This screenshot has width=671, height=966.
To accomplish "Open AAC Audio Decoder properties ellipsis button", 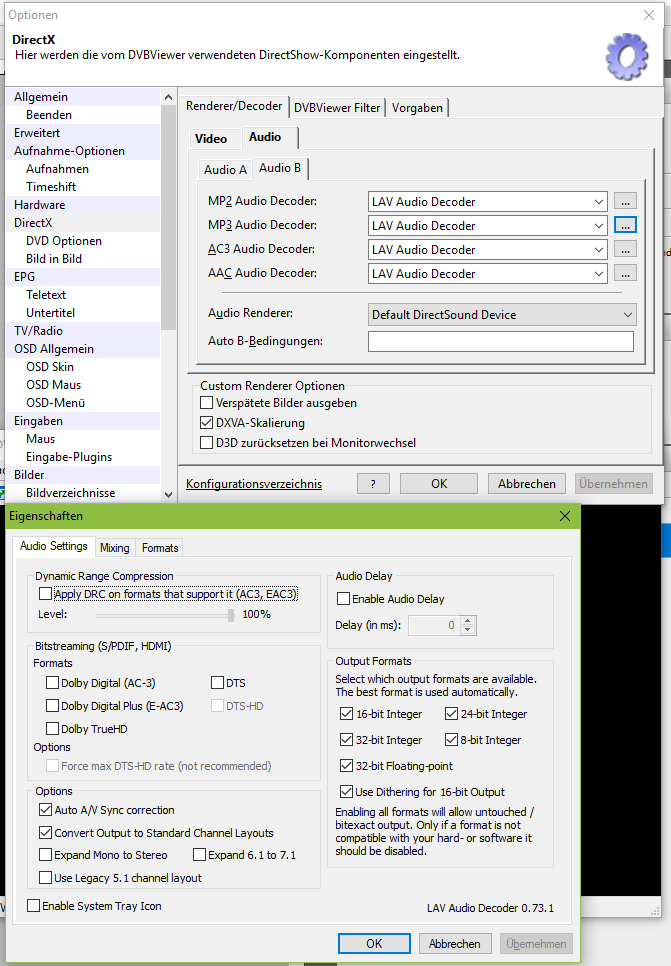I will click(x=625, y=274).
